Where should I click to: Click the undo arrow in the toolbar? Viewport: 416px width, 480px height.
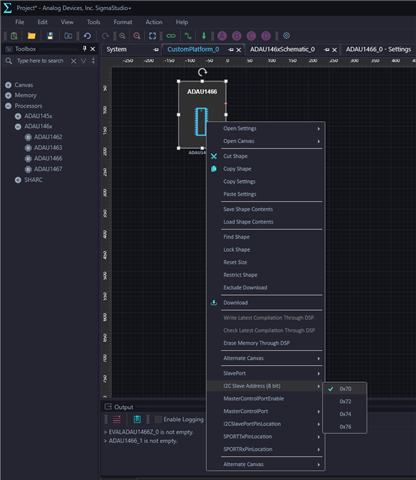tap(87, 36)
